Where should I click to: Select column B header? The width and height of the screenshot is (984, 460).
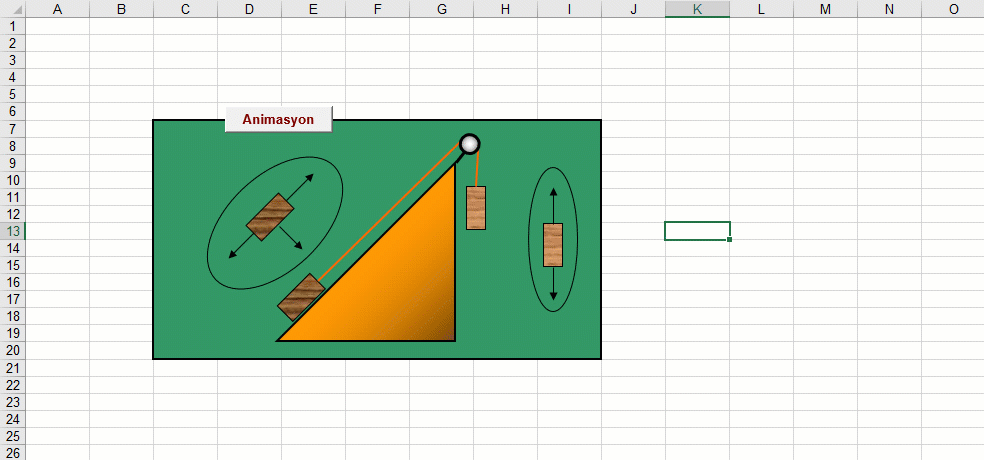click(122, 9)
